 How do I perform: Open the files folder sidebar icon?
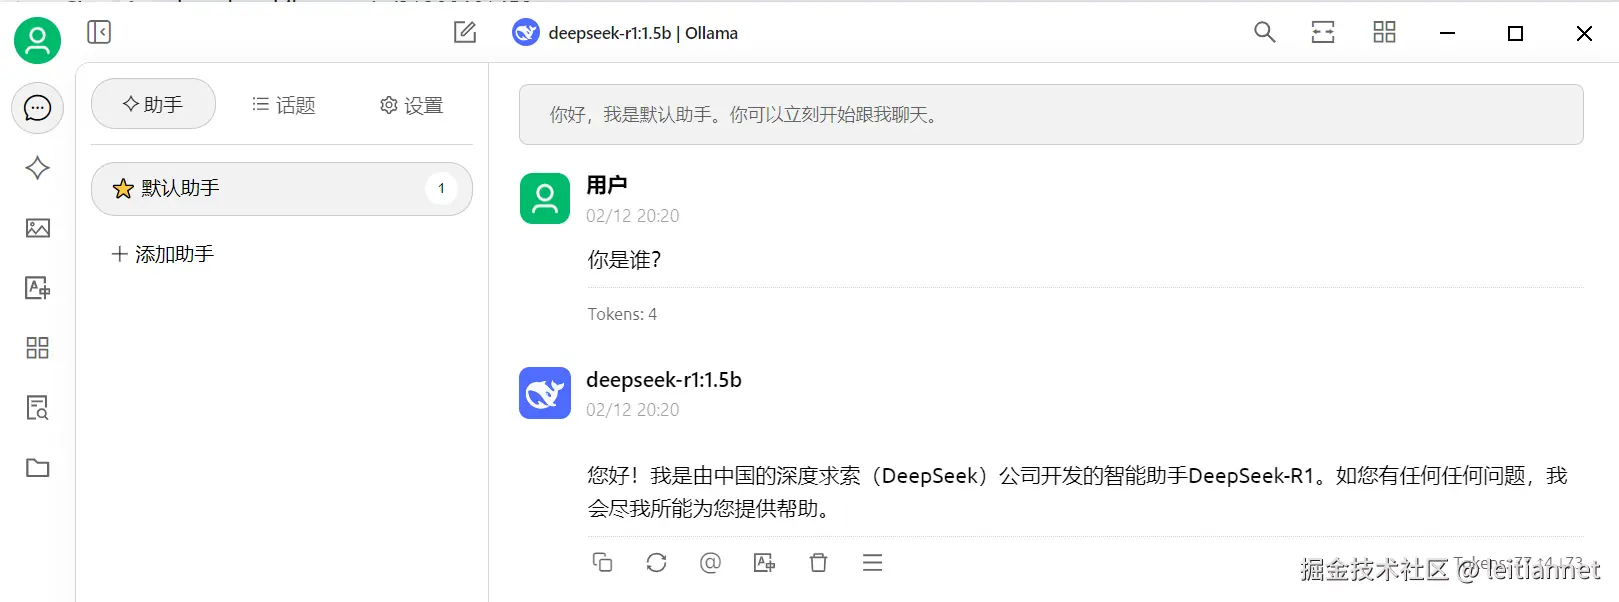pos(37,468)
